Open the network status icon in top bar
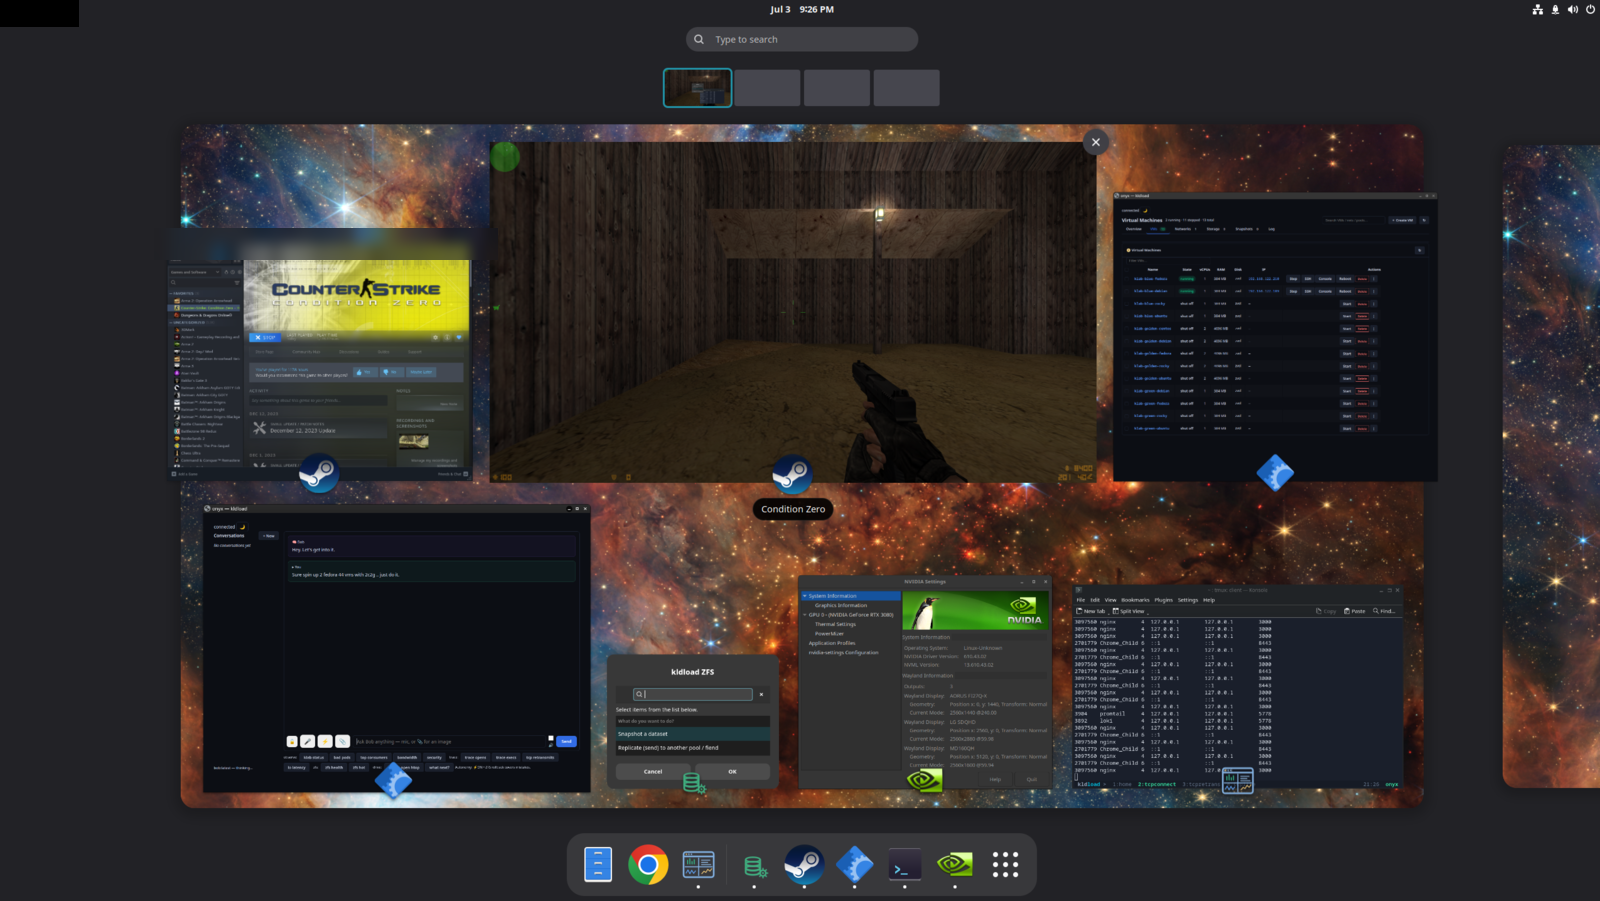Image resolution: width=1600 pixels, height=901 pixels. pos(1538,9)
